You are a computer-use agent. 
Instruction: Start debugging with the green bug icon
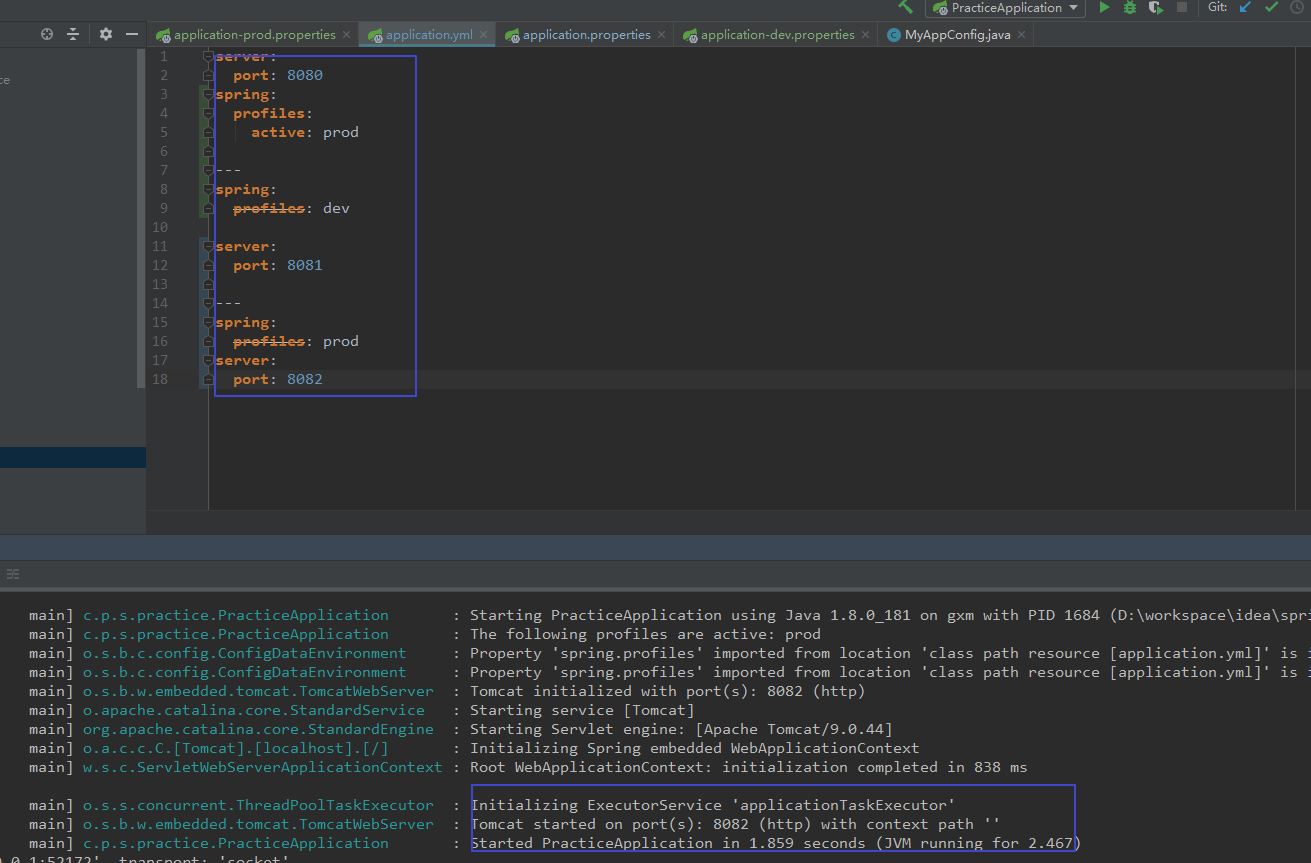tap(1130, 7)
